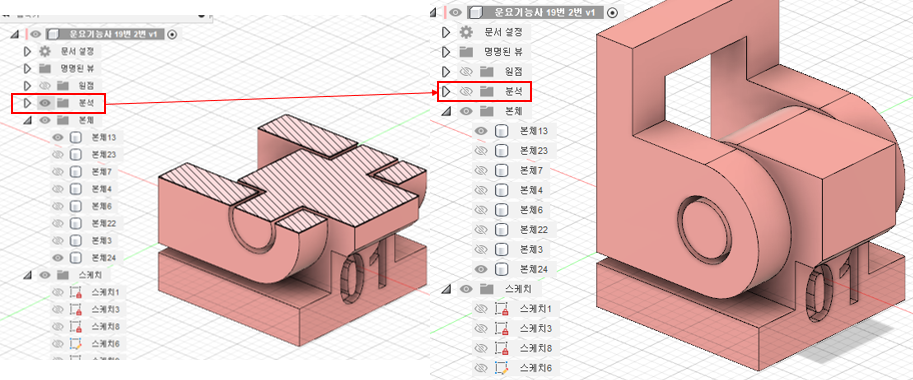
Task: Left browser: click 스케치 folder icon
Action: [x=62, y=275]
